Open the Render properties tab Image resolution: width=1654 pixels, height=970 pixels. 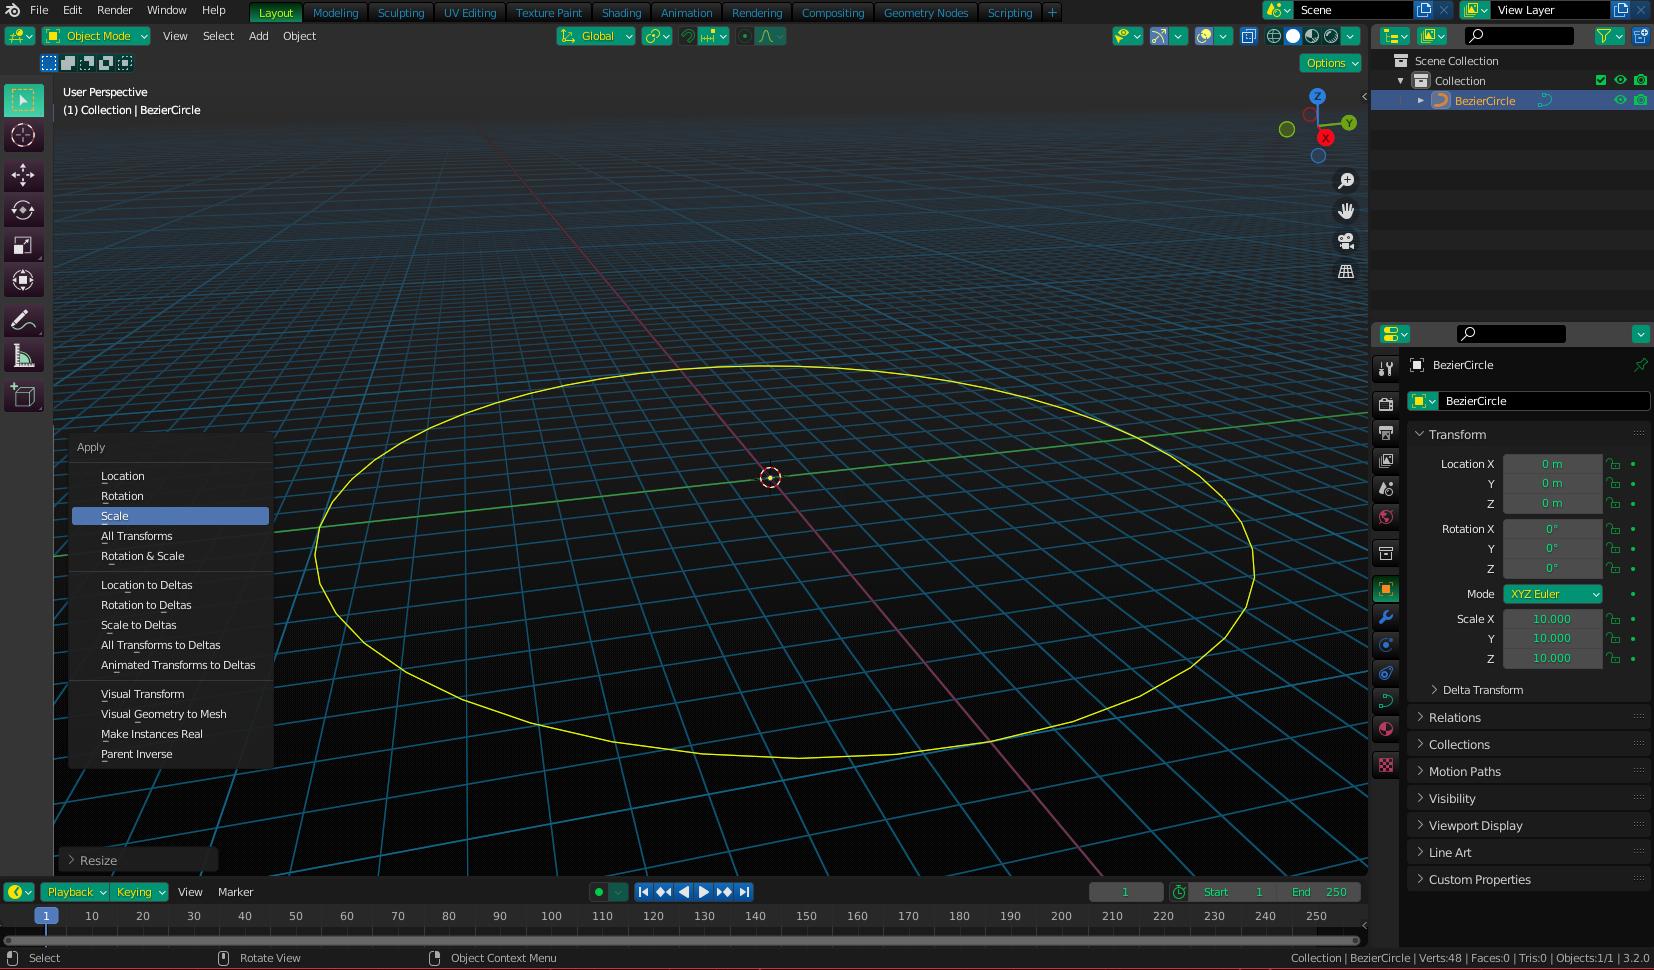(x=1386, y=404)
